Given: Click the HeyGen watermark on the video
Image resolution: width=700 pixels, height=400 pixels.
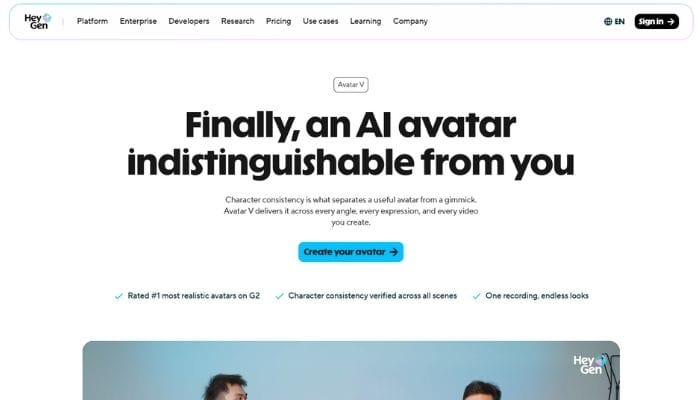Looking at the screenshot, I should [590, 364].
